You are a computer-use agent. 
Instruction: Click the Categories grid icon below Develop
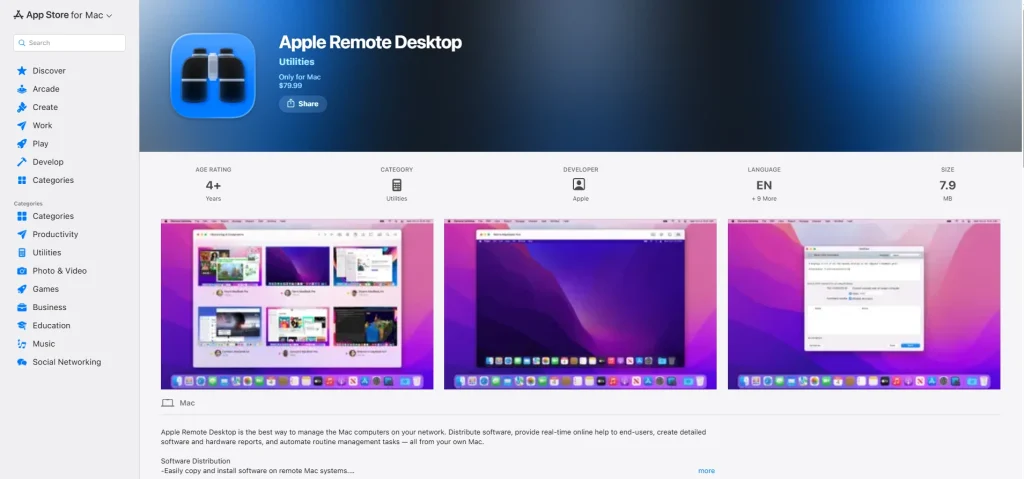tap(22, 180)
